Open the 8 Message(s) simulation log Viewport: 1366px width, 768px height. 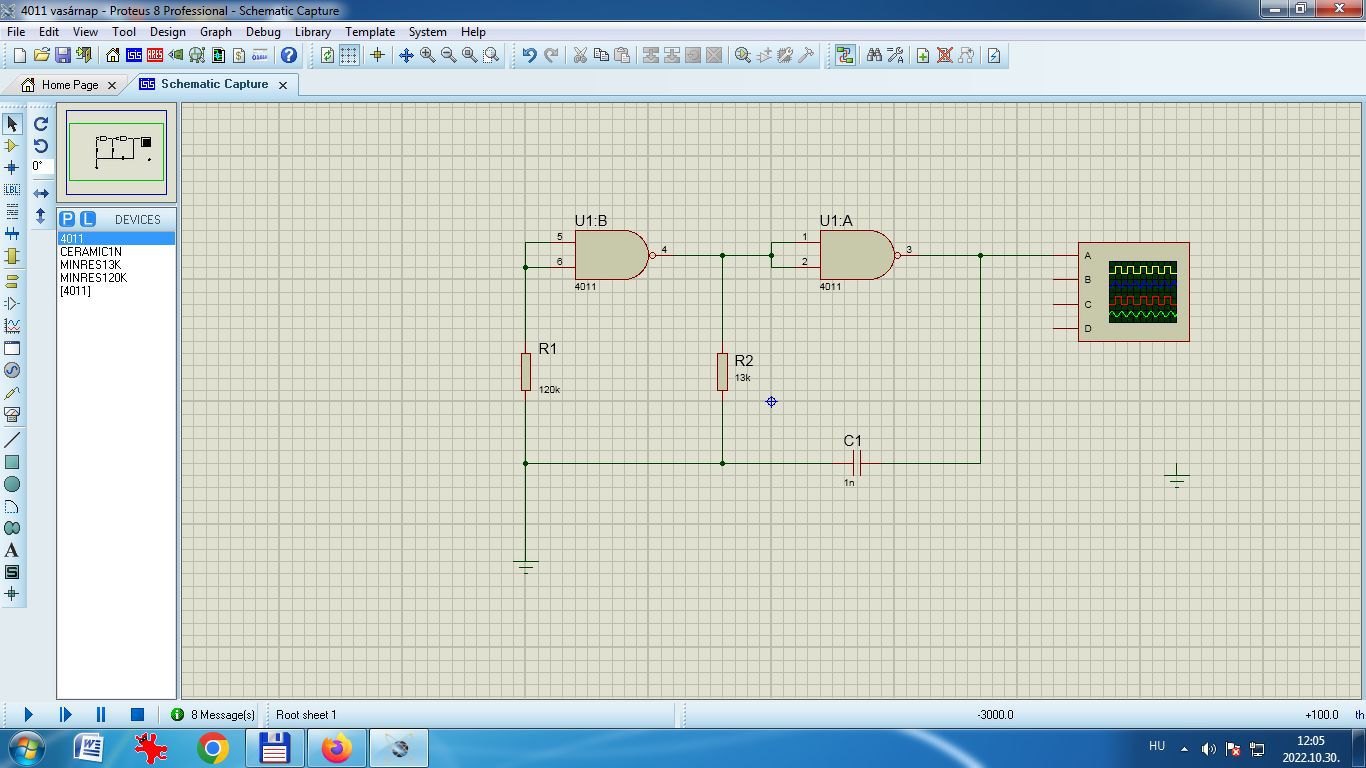point(213,714)
